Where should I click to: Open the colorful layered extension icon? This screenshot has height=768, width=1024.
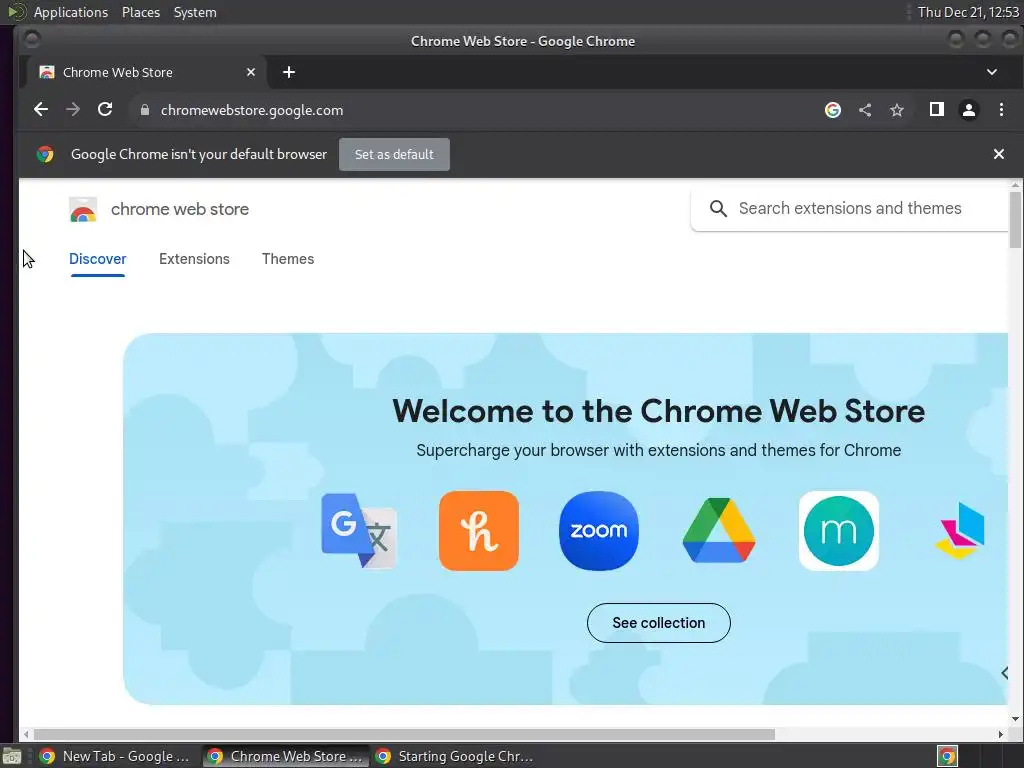pyautogui.click(x=960, y=531)
